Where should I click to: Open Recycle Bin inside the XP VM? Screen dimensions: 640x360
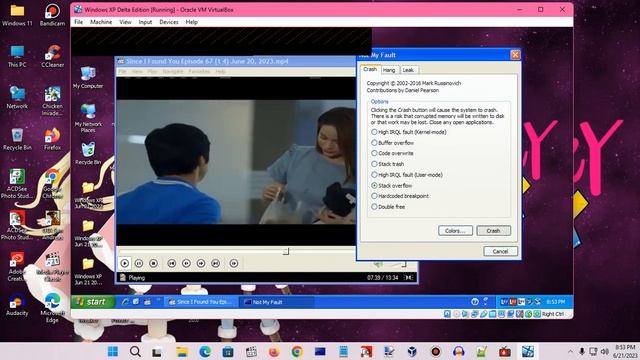click(88, 153)
